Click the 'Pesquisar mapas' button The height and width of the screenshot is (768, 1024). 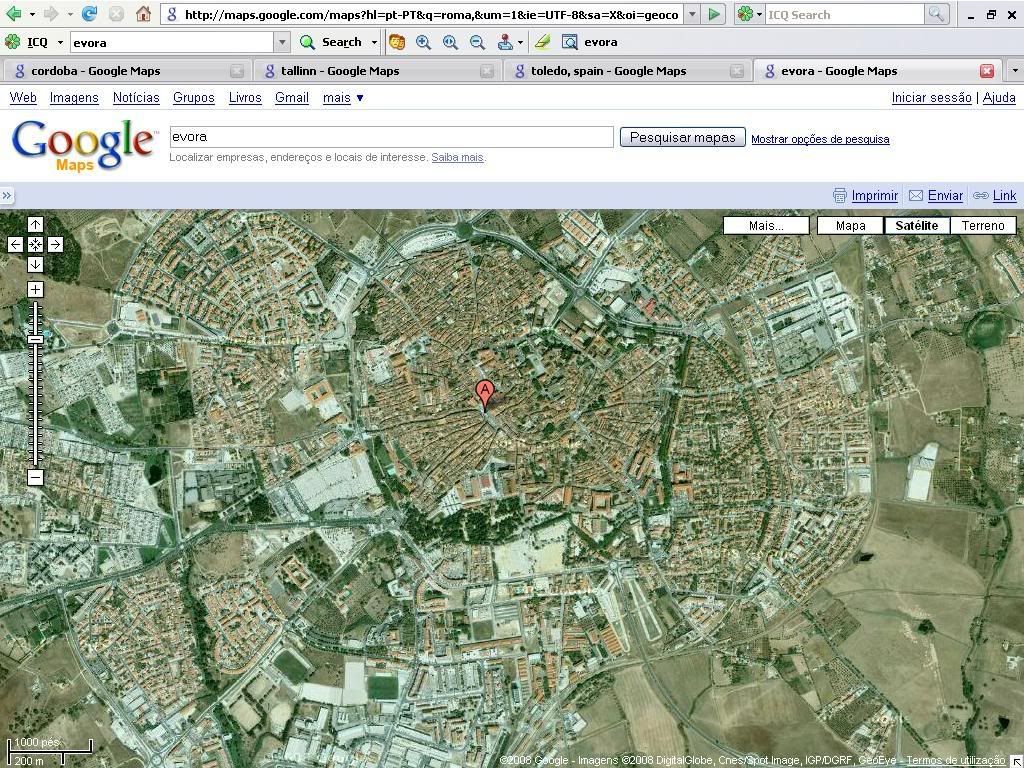point(682,137)
